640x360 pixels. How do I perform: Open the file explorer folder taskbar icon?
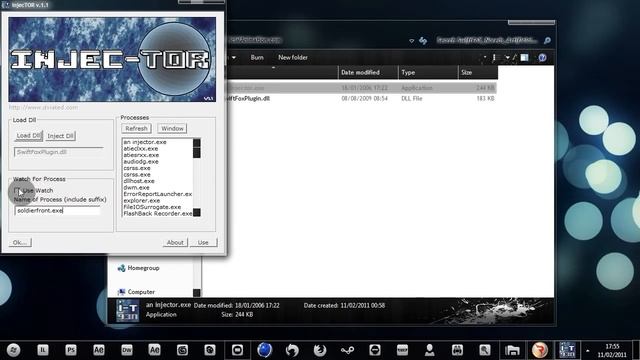coord(512,350)
